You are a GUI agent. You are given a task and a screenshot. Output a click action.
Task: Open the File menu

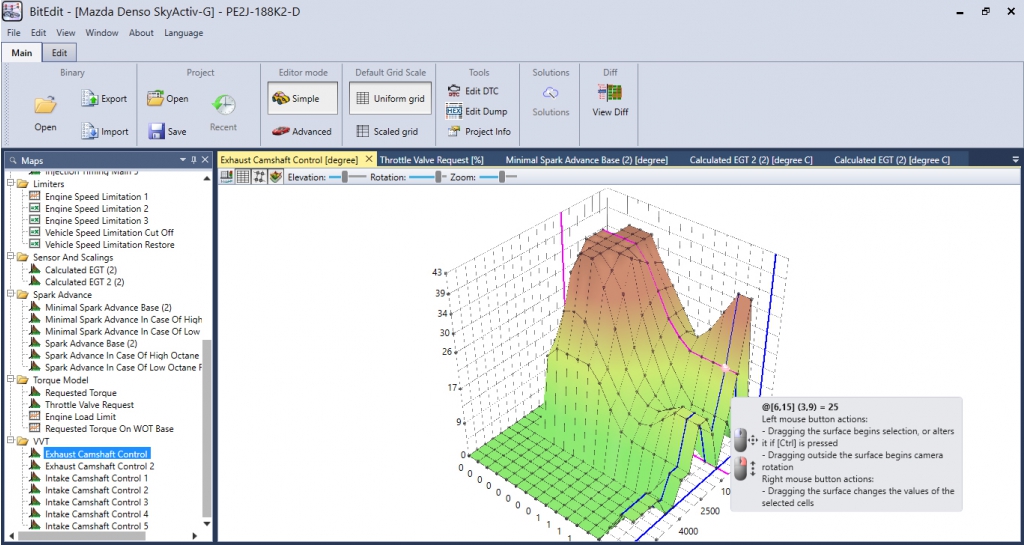[x=14, y=33]
